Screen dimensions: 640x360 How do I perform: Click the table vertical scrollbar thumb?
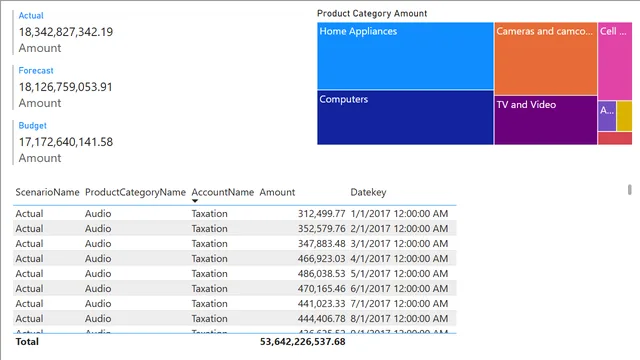coord(630,190)
